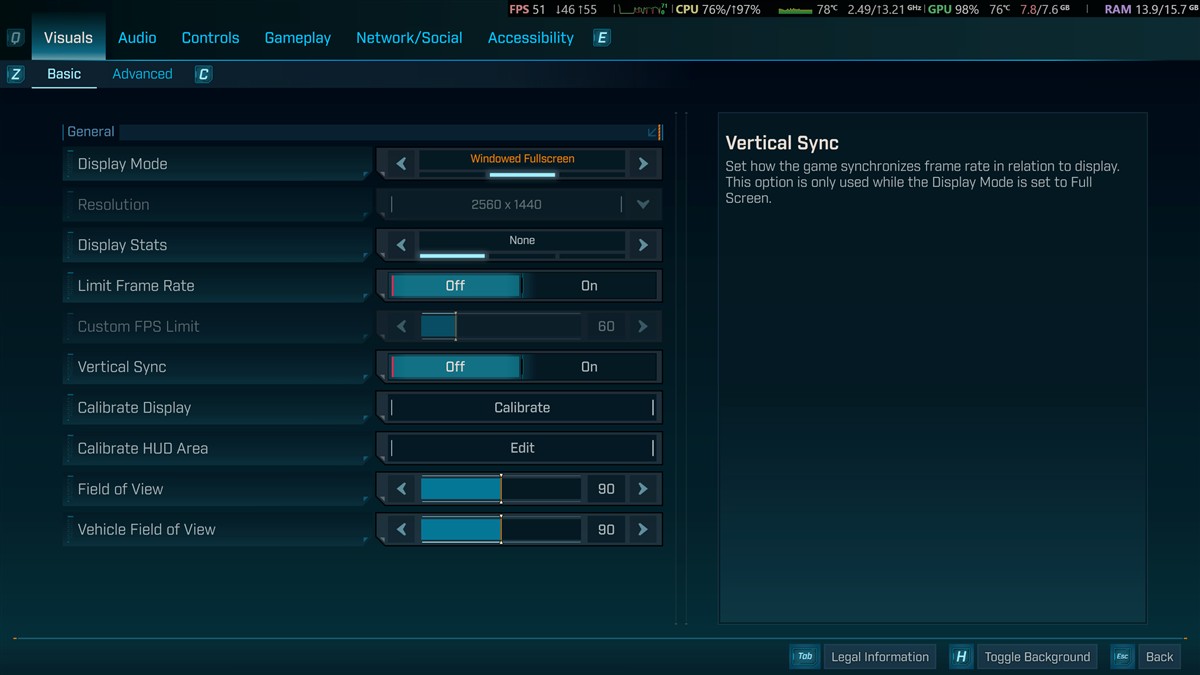The image size is (1200, 675).
Task: Open the Resolution dropdown arrow
Action: (x=643, y=205)
